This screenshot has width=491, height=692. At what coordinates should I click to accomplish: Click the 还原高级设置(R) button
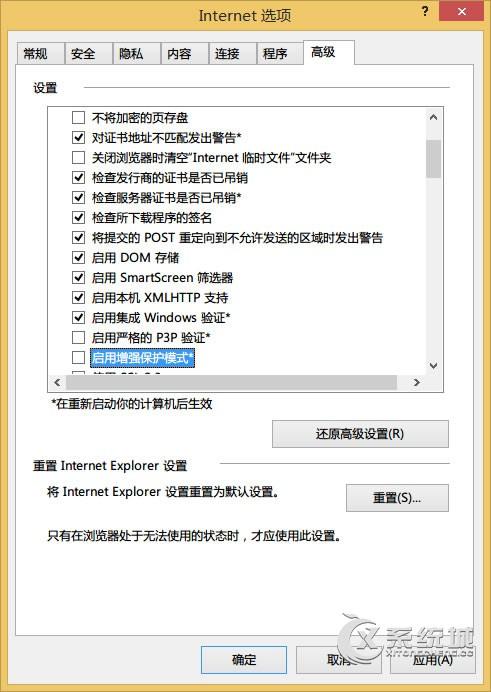pyautogui.click(x=360, y=434)
